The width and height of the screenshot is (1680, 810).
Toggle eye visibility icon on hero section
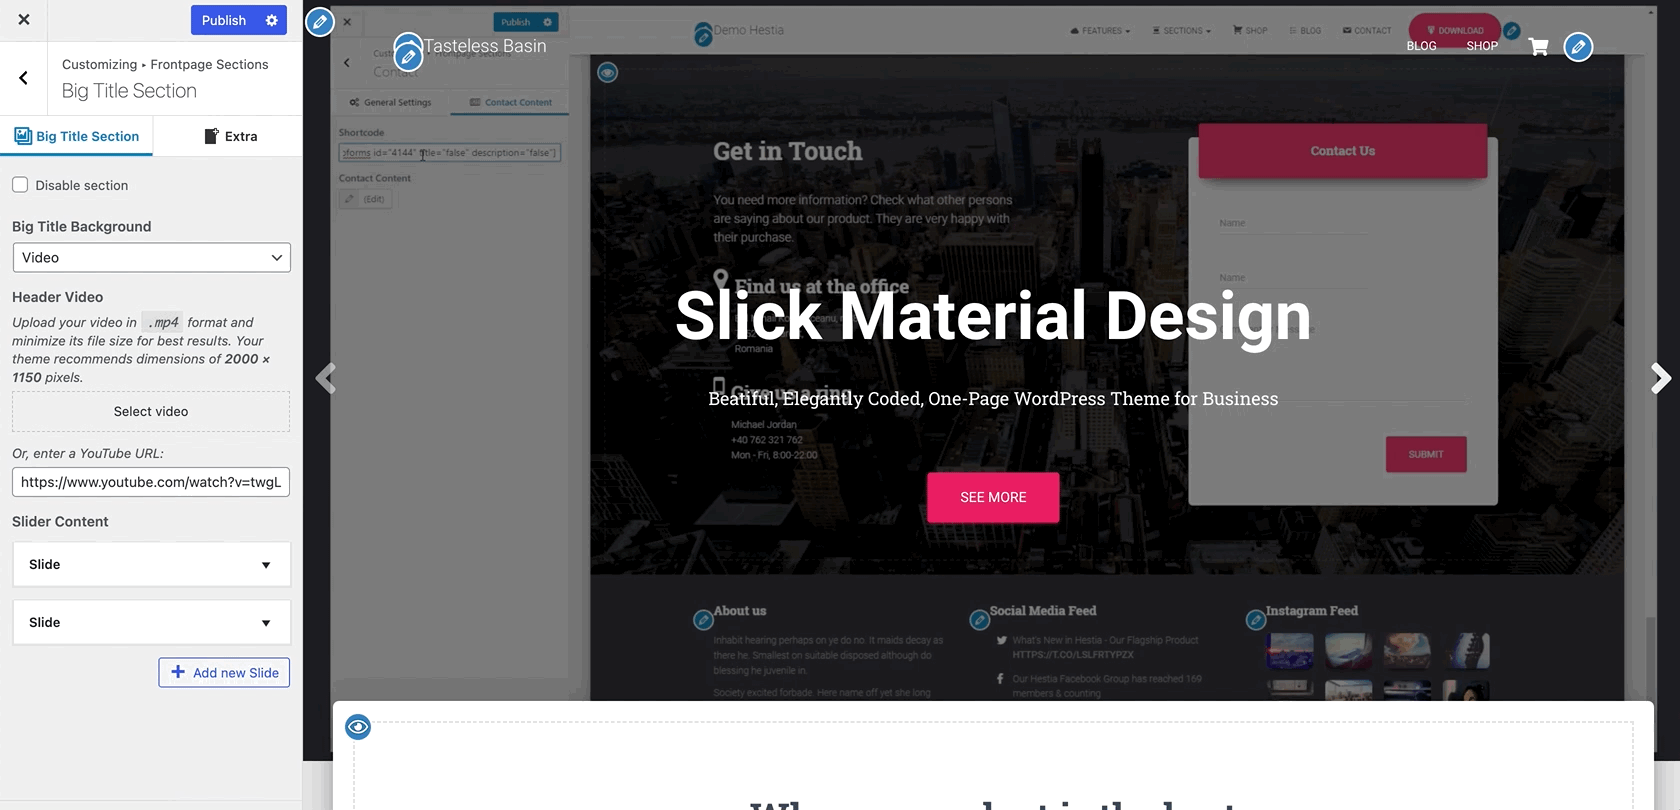point(607,72)
